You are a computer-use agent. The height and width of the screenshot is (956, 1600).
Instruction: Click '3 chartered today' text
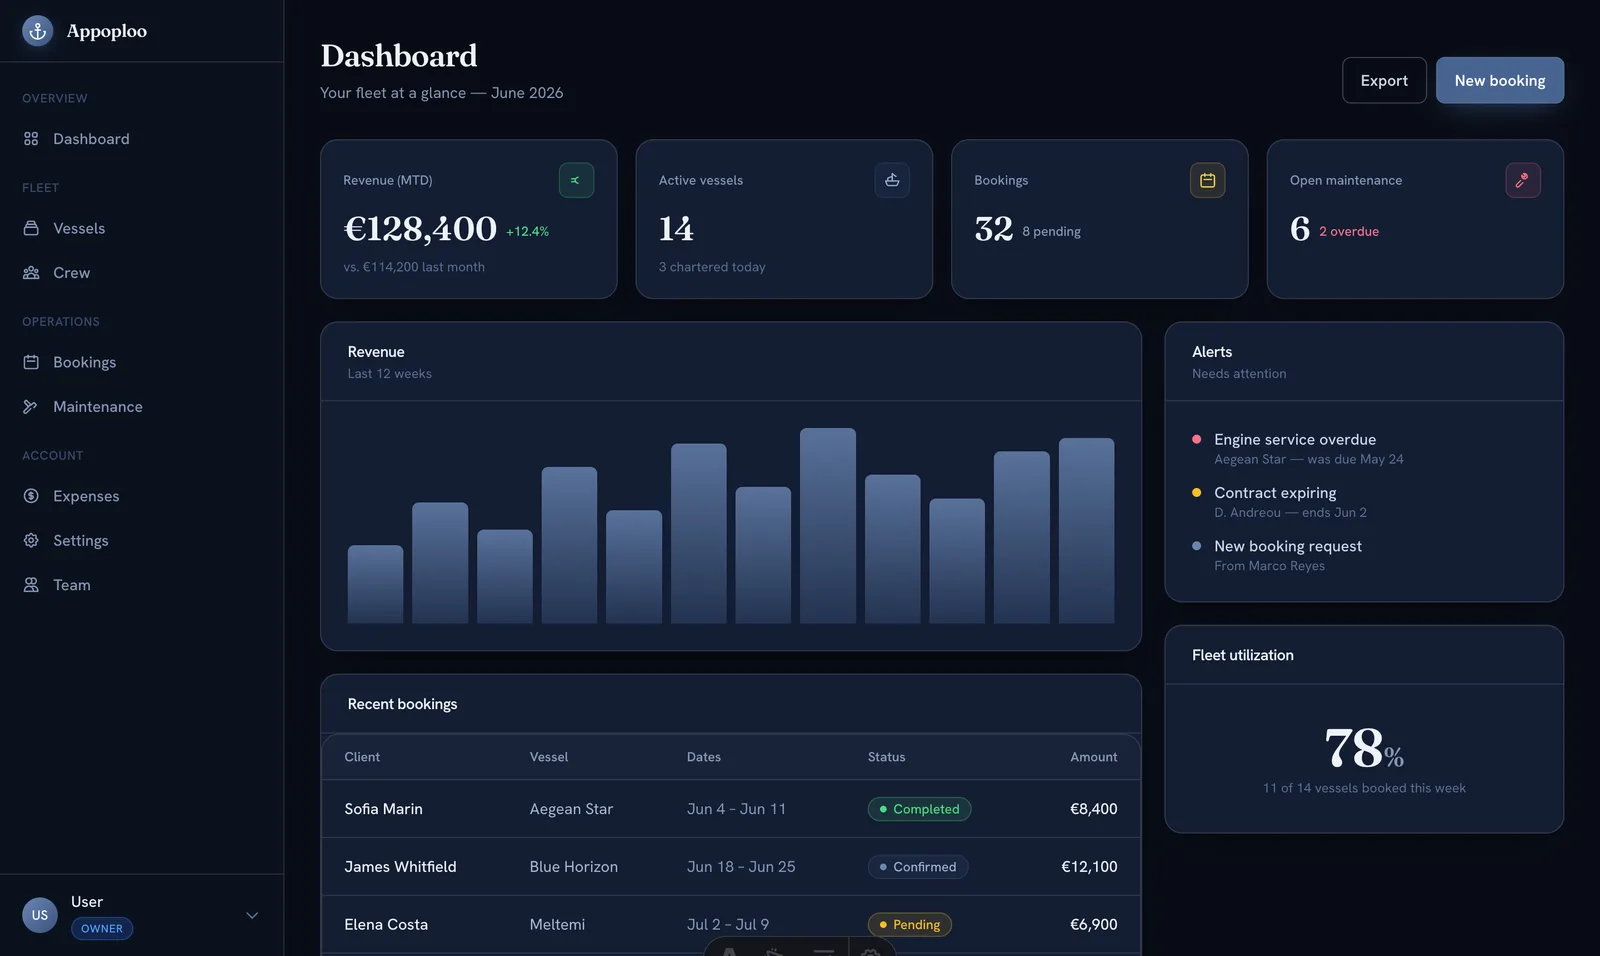tap(712, 267)
